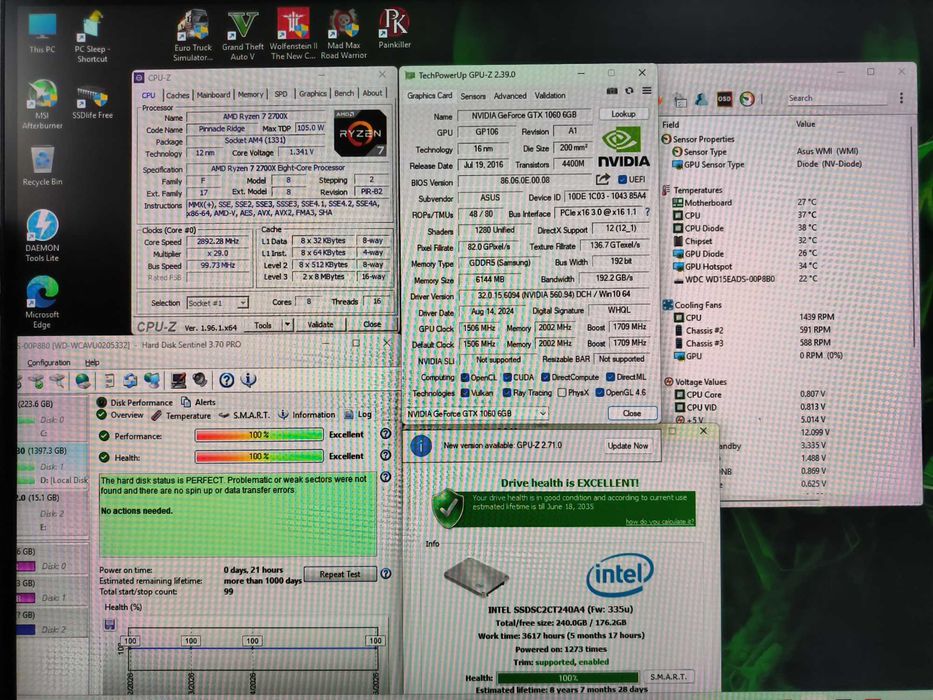Launch the Painkiller desktop shortcut

[x=394, y=29]
